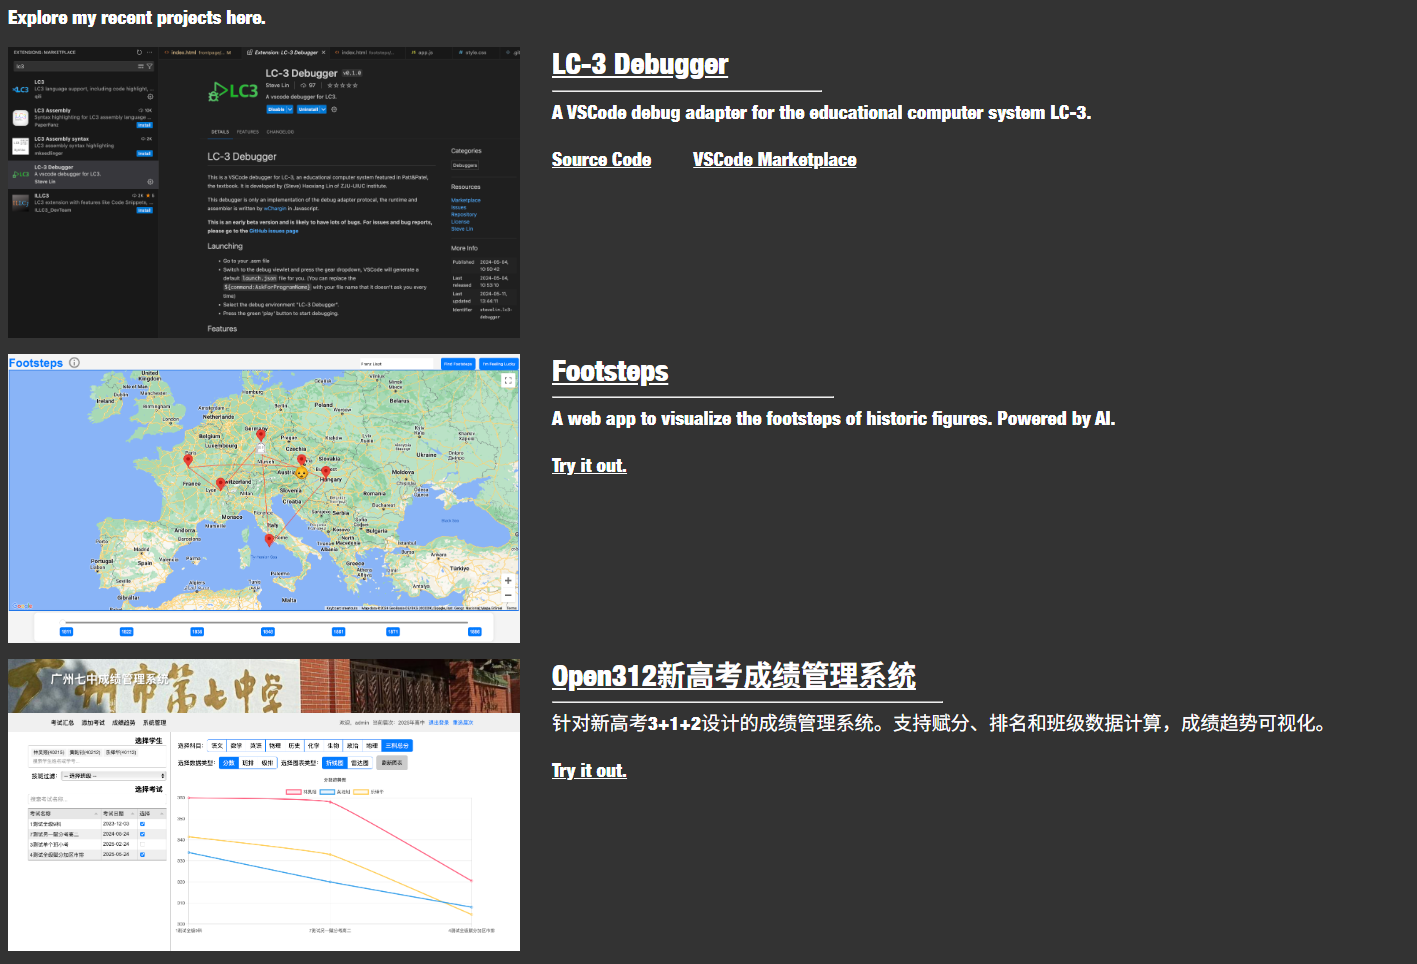Click the filter funnel icon in extension search
Viewport: 1417px width, 964px height.
tap(150, 66)
